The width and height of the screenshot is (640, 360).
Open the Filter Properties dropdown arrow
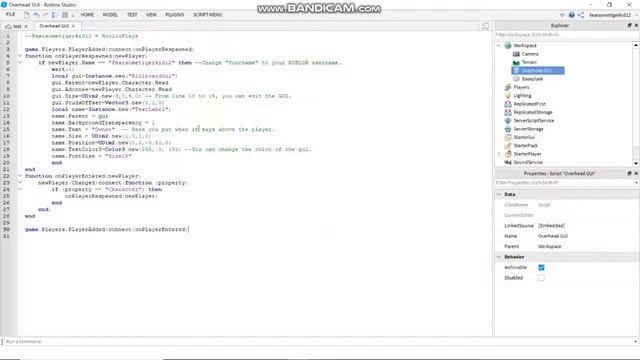(636, 183)
